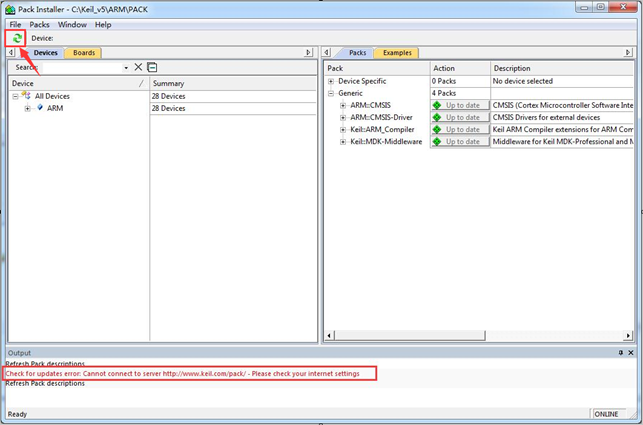643x425 pixels.
Task: Select the ARM::CMSIS pack name
Action: 370,105
